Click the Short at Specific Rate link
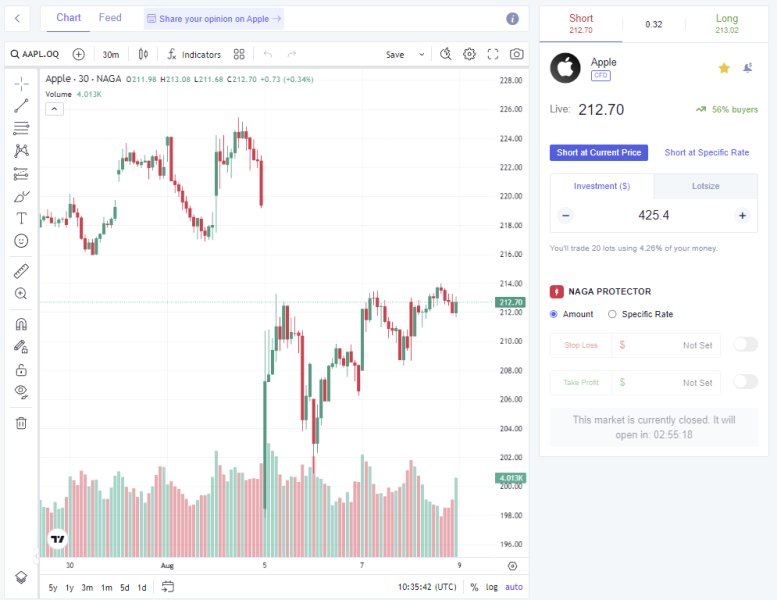Image resolution: width=777 pixels, height=600 pixels. [x=706, y=153]
